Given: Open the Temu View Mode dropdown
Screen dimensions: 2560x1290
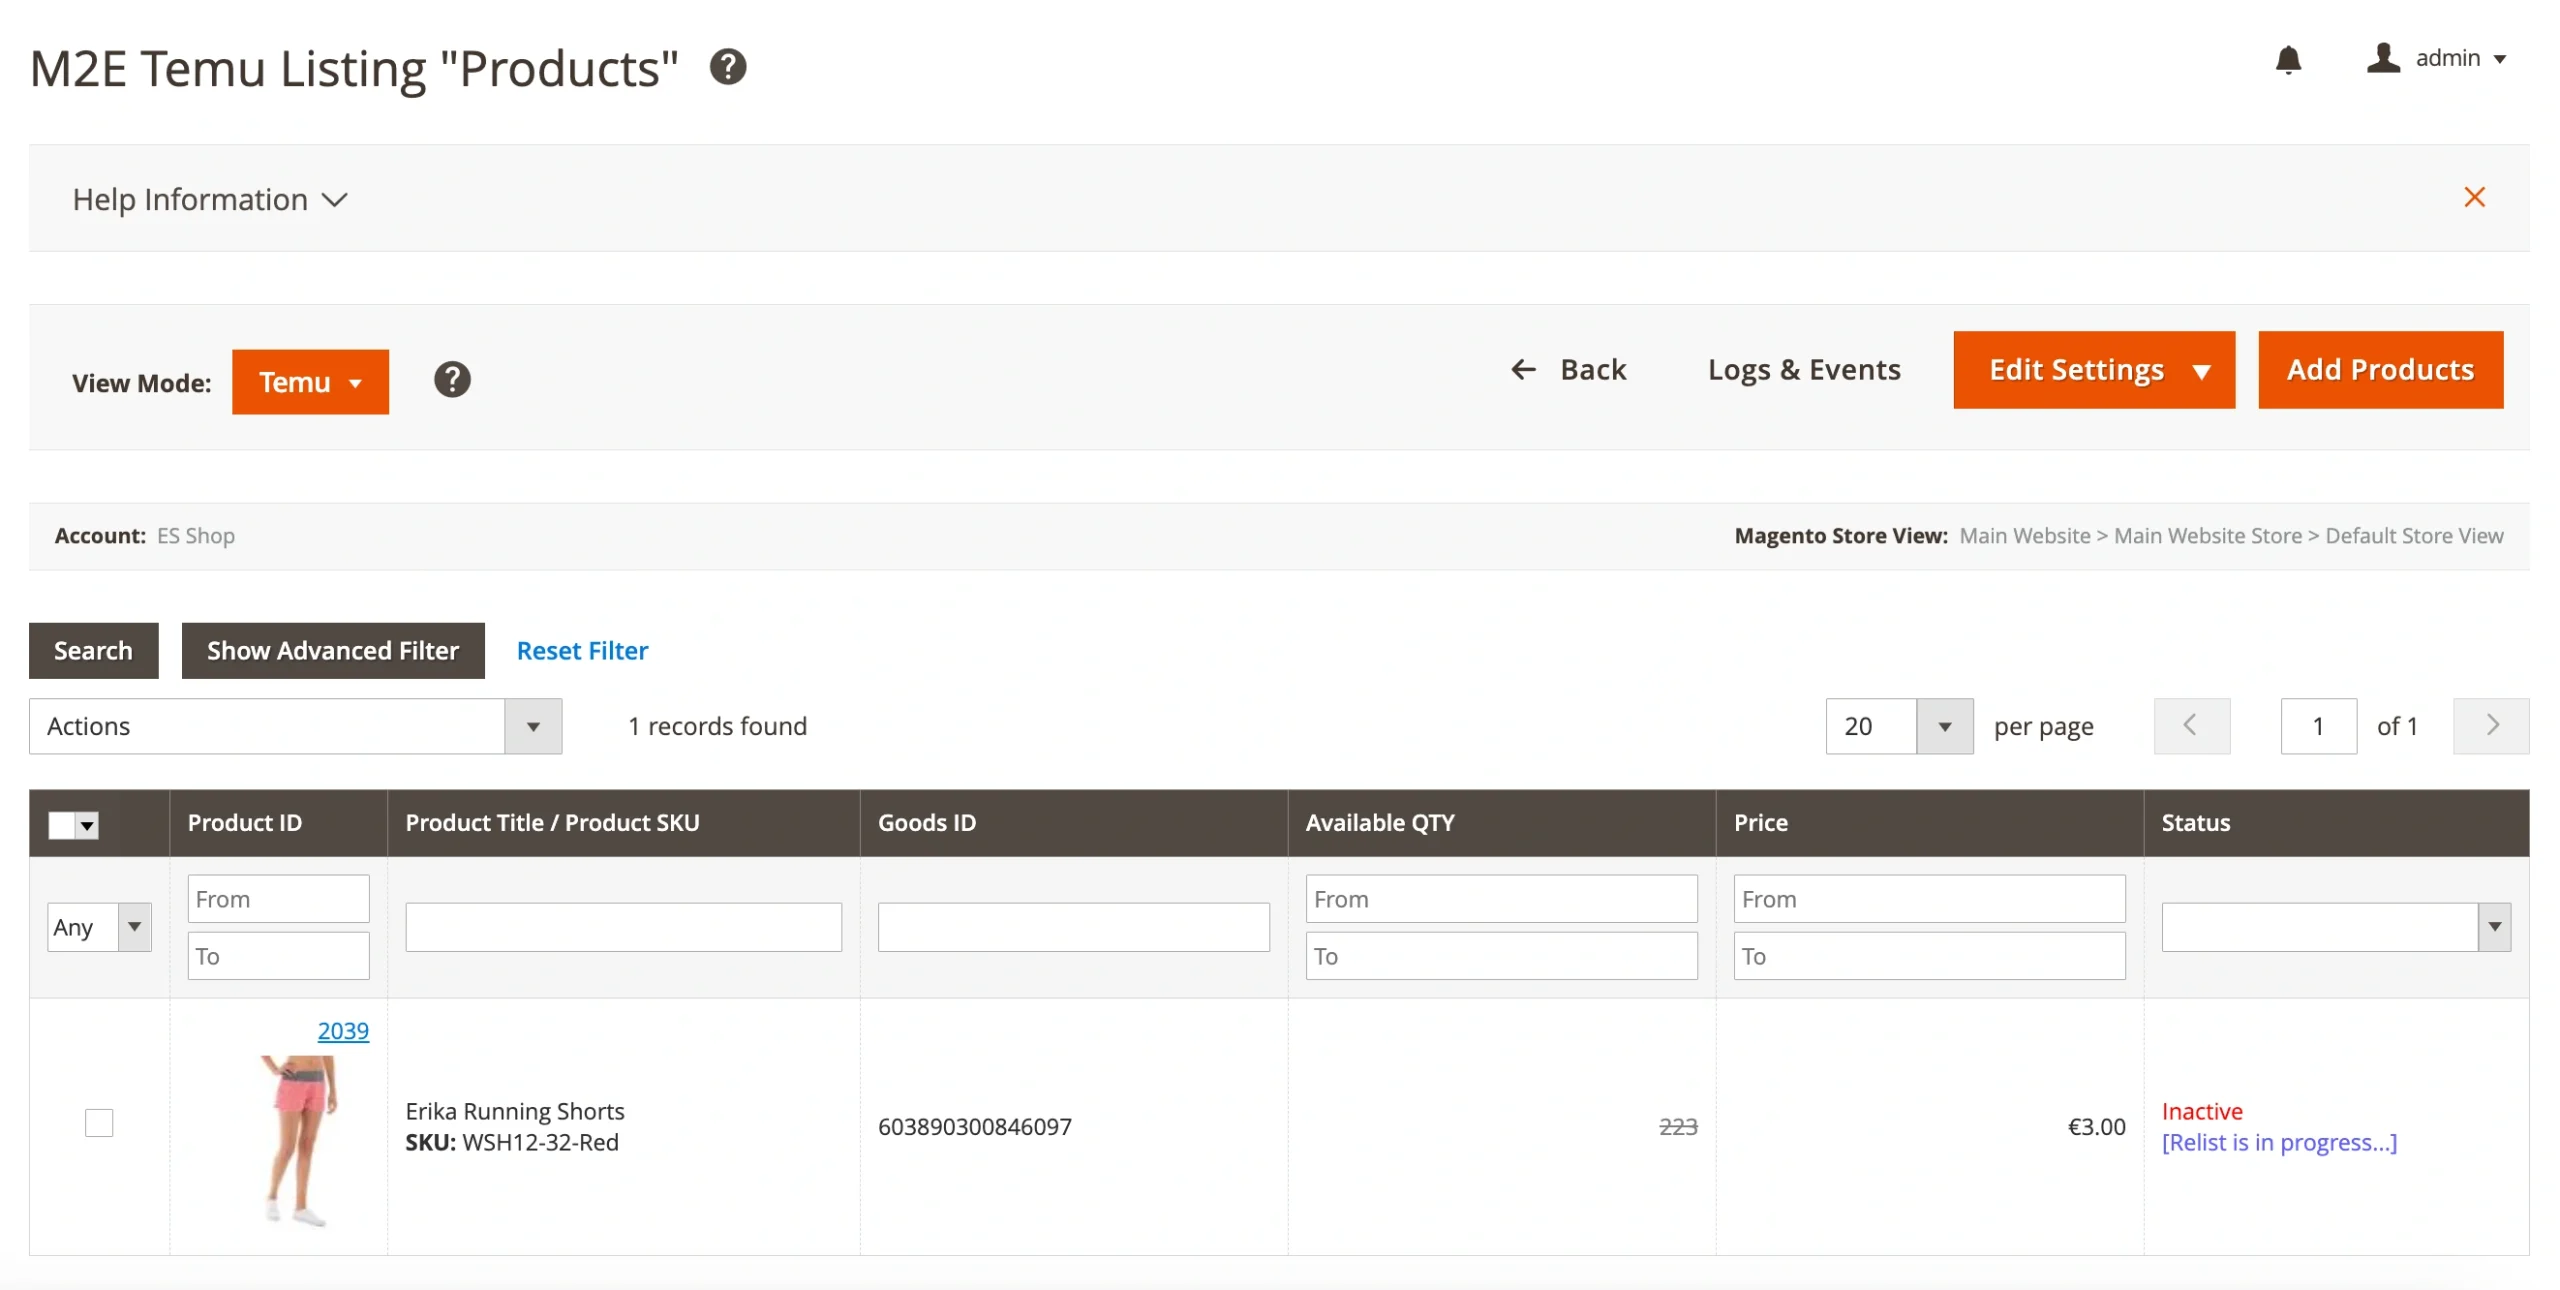Looking at the screenshot, I should click(x=310, y=382).
